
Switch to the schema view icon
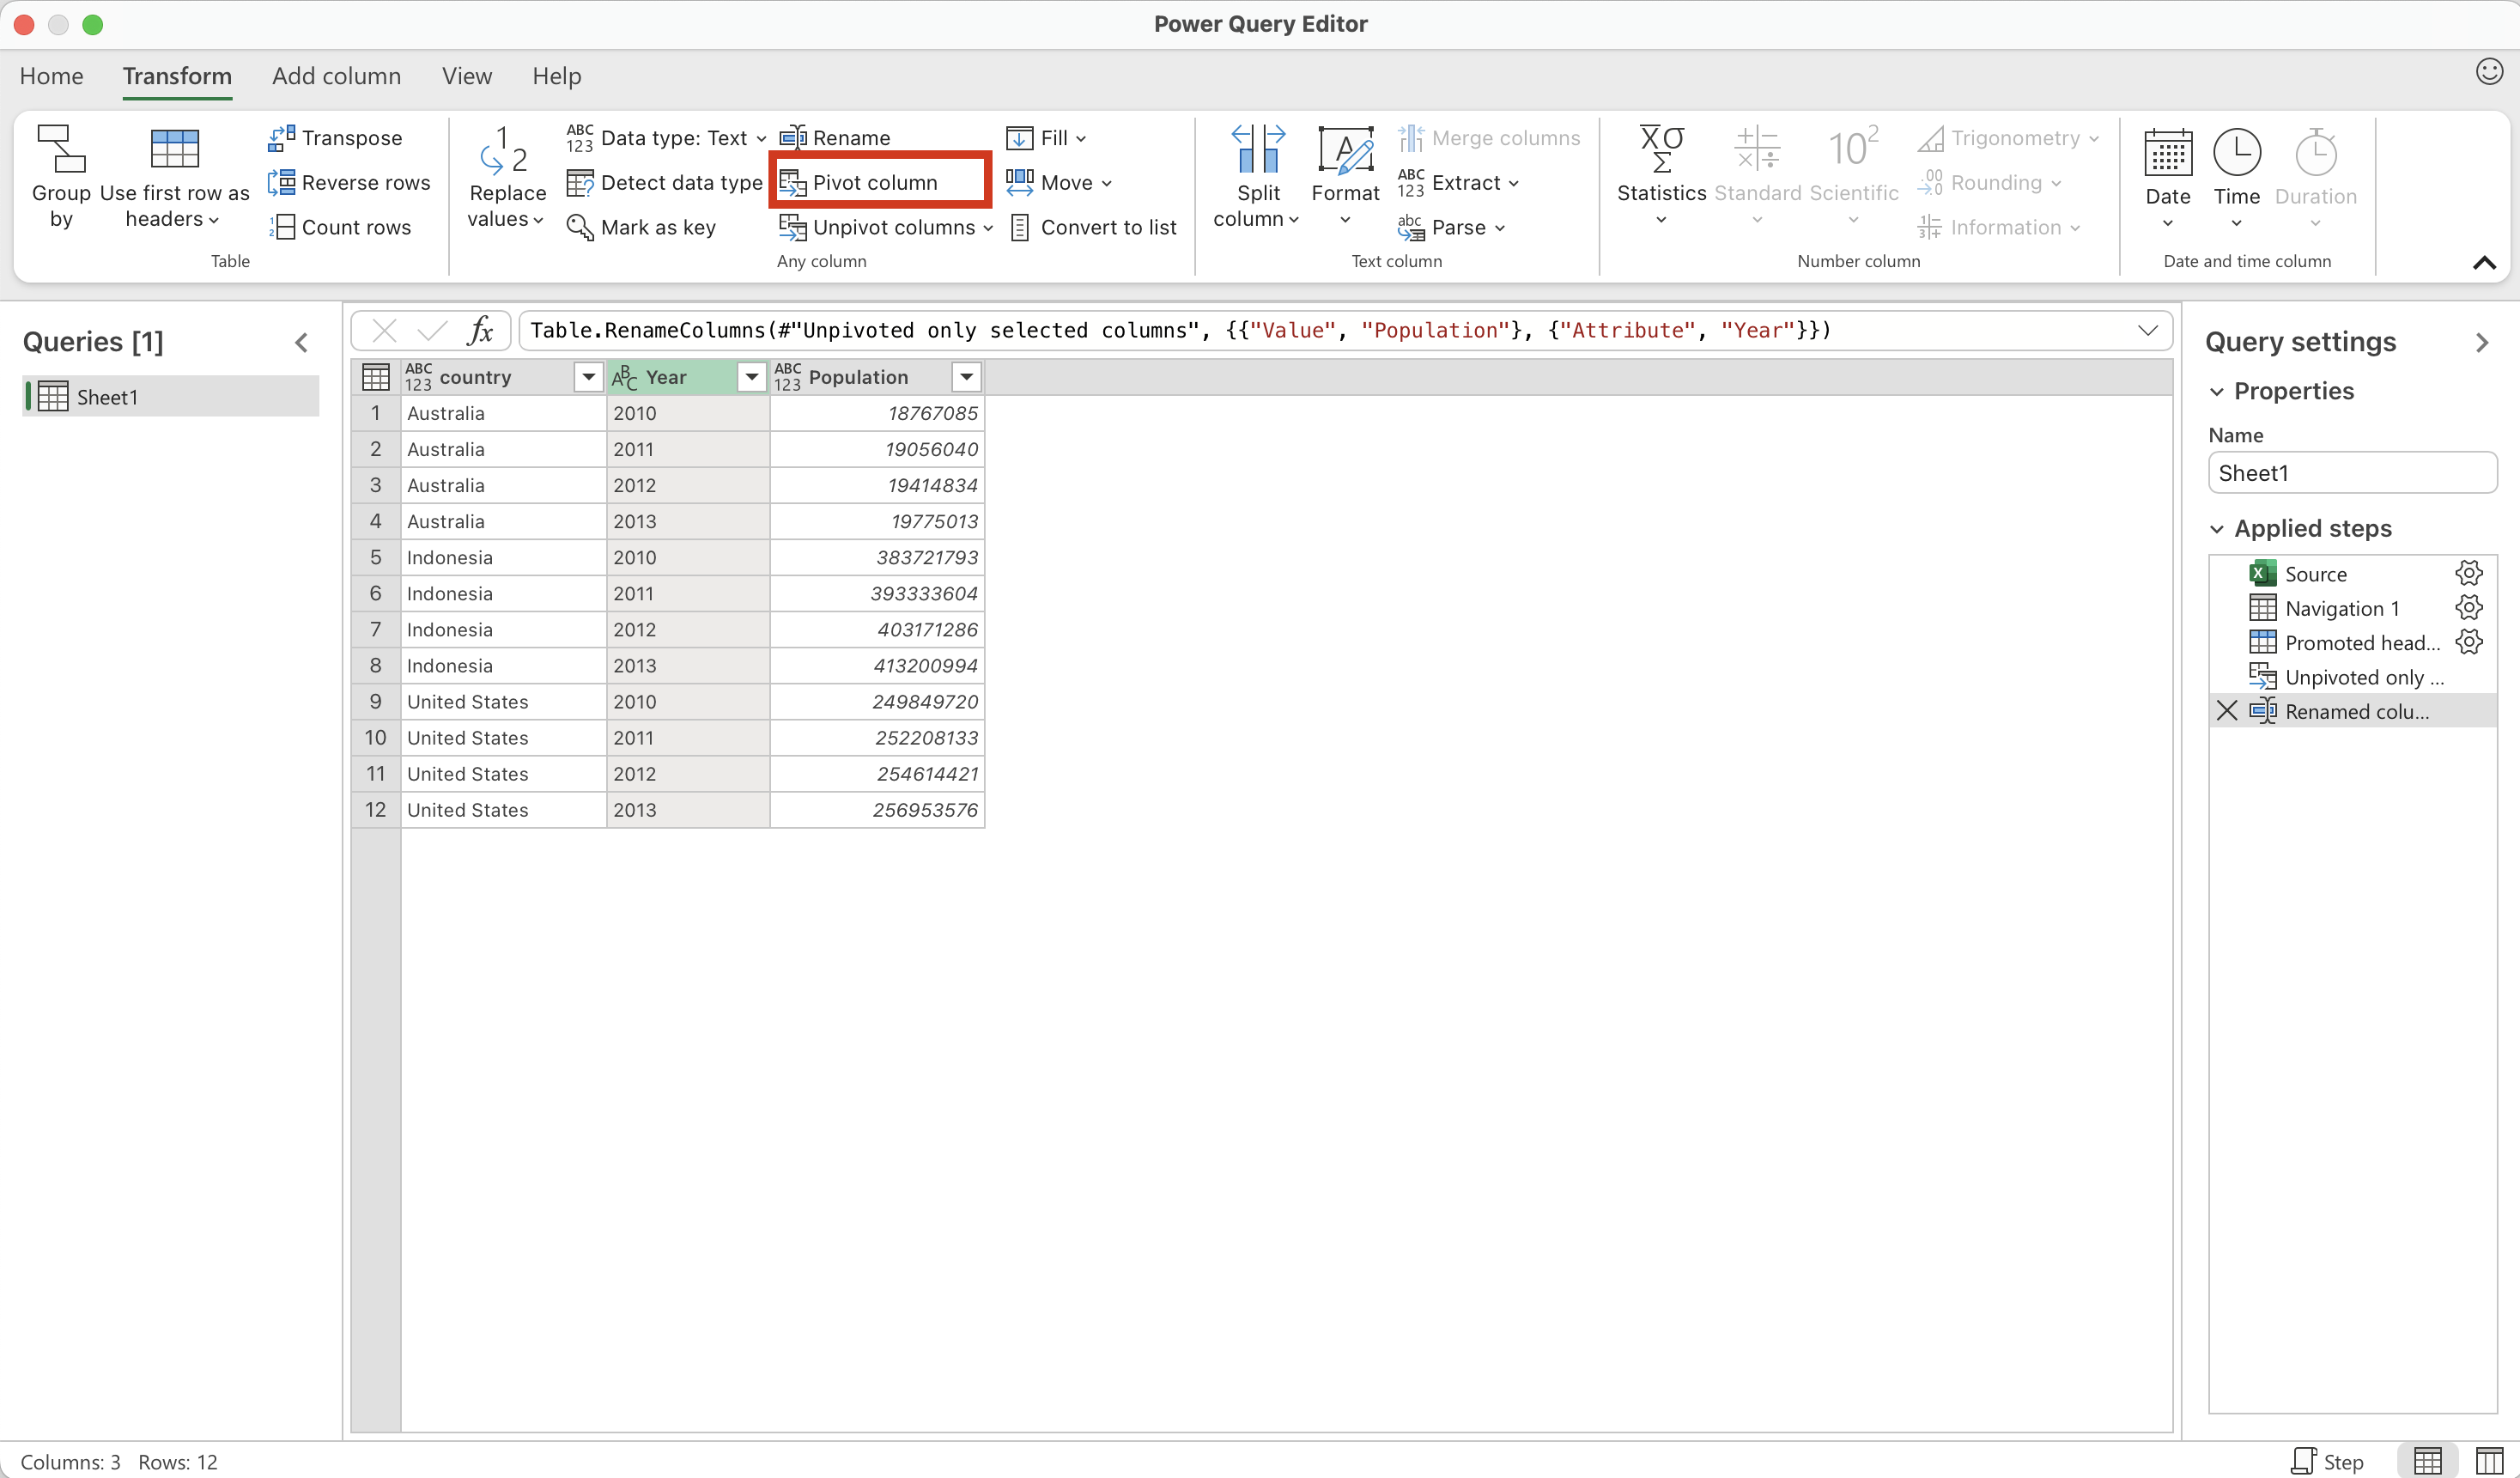pos(2489,1461)
